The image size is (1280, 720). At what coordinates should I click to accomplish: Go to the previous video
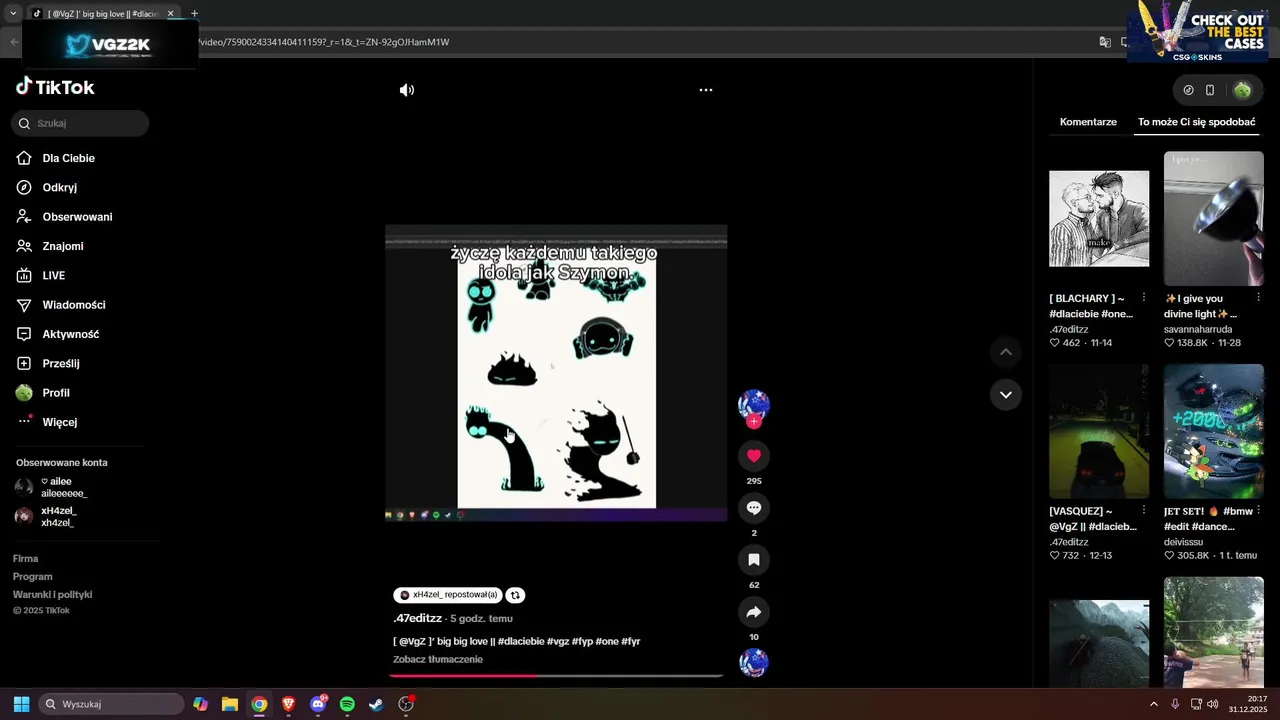coord(1006,352)
